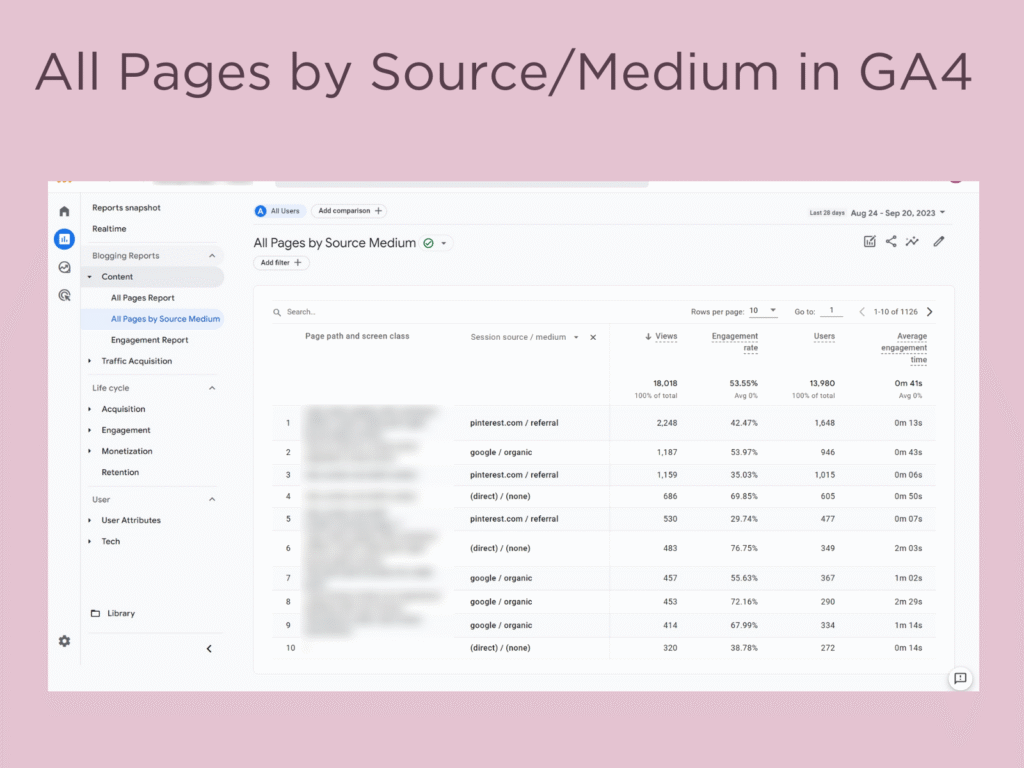The image size is (1024, 768).
Task: Click the pencil Customize report icon
Action: (x=938, y=242)
